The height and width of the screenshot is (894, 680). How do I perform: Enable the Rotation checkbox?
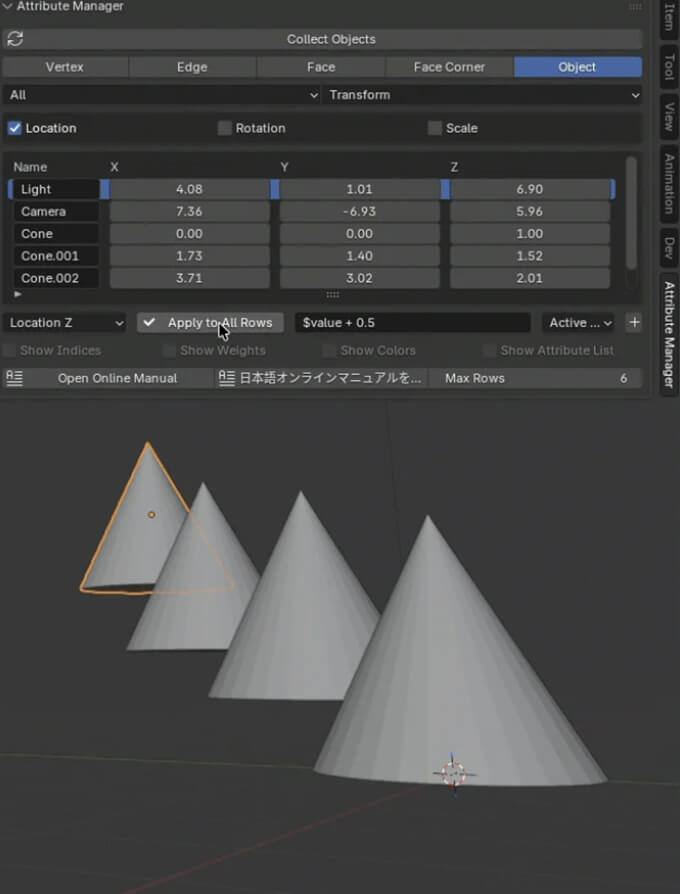coord(225,128)
